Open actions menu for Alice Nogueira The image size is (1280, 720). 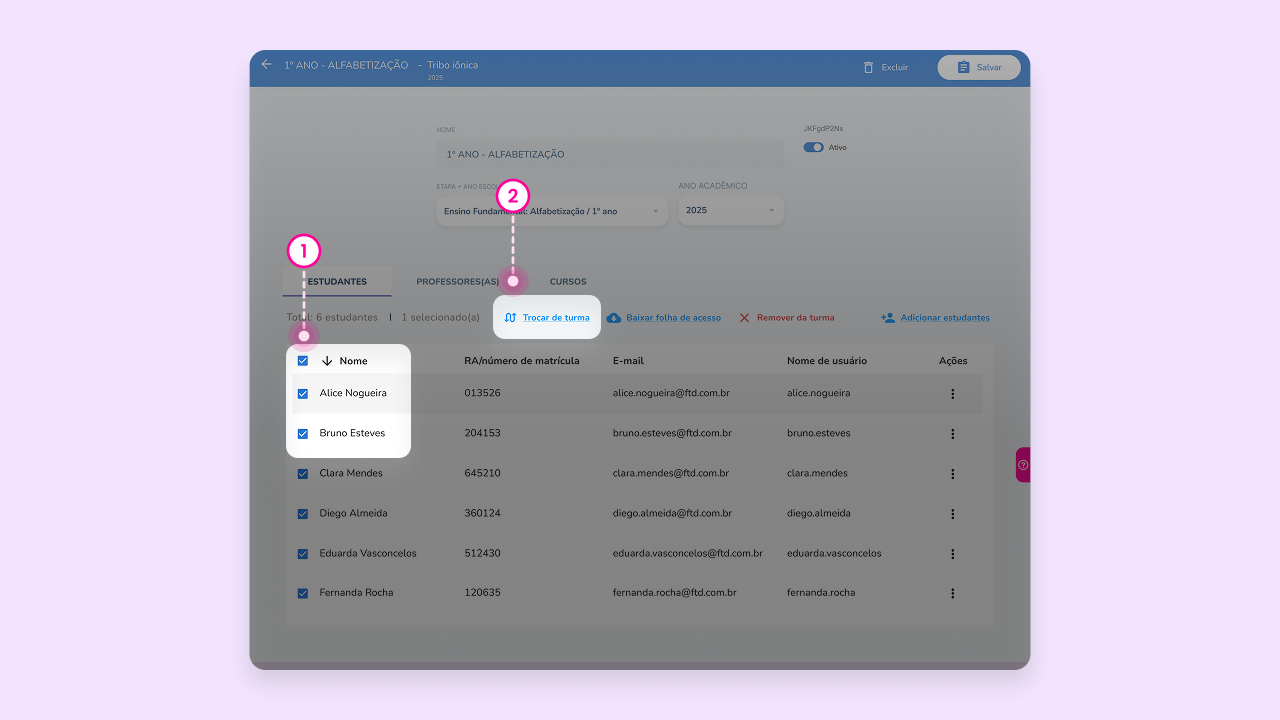pyautogui.click(x=952, y=394)
